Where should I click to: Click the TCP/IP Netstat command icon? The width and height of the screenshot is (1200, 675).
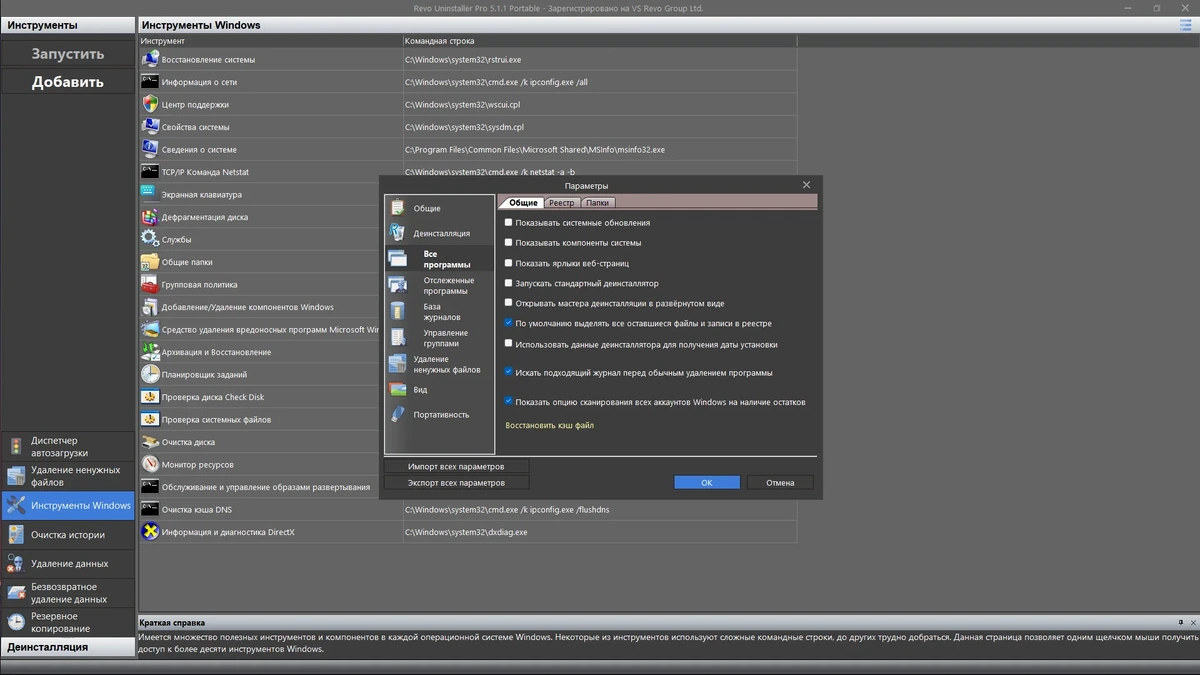[x=150, y=172]
